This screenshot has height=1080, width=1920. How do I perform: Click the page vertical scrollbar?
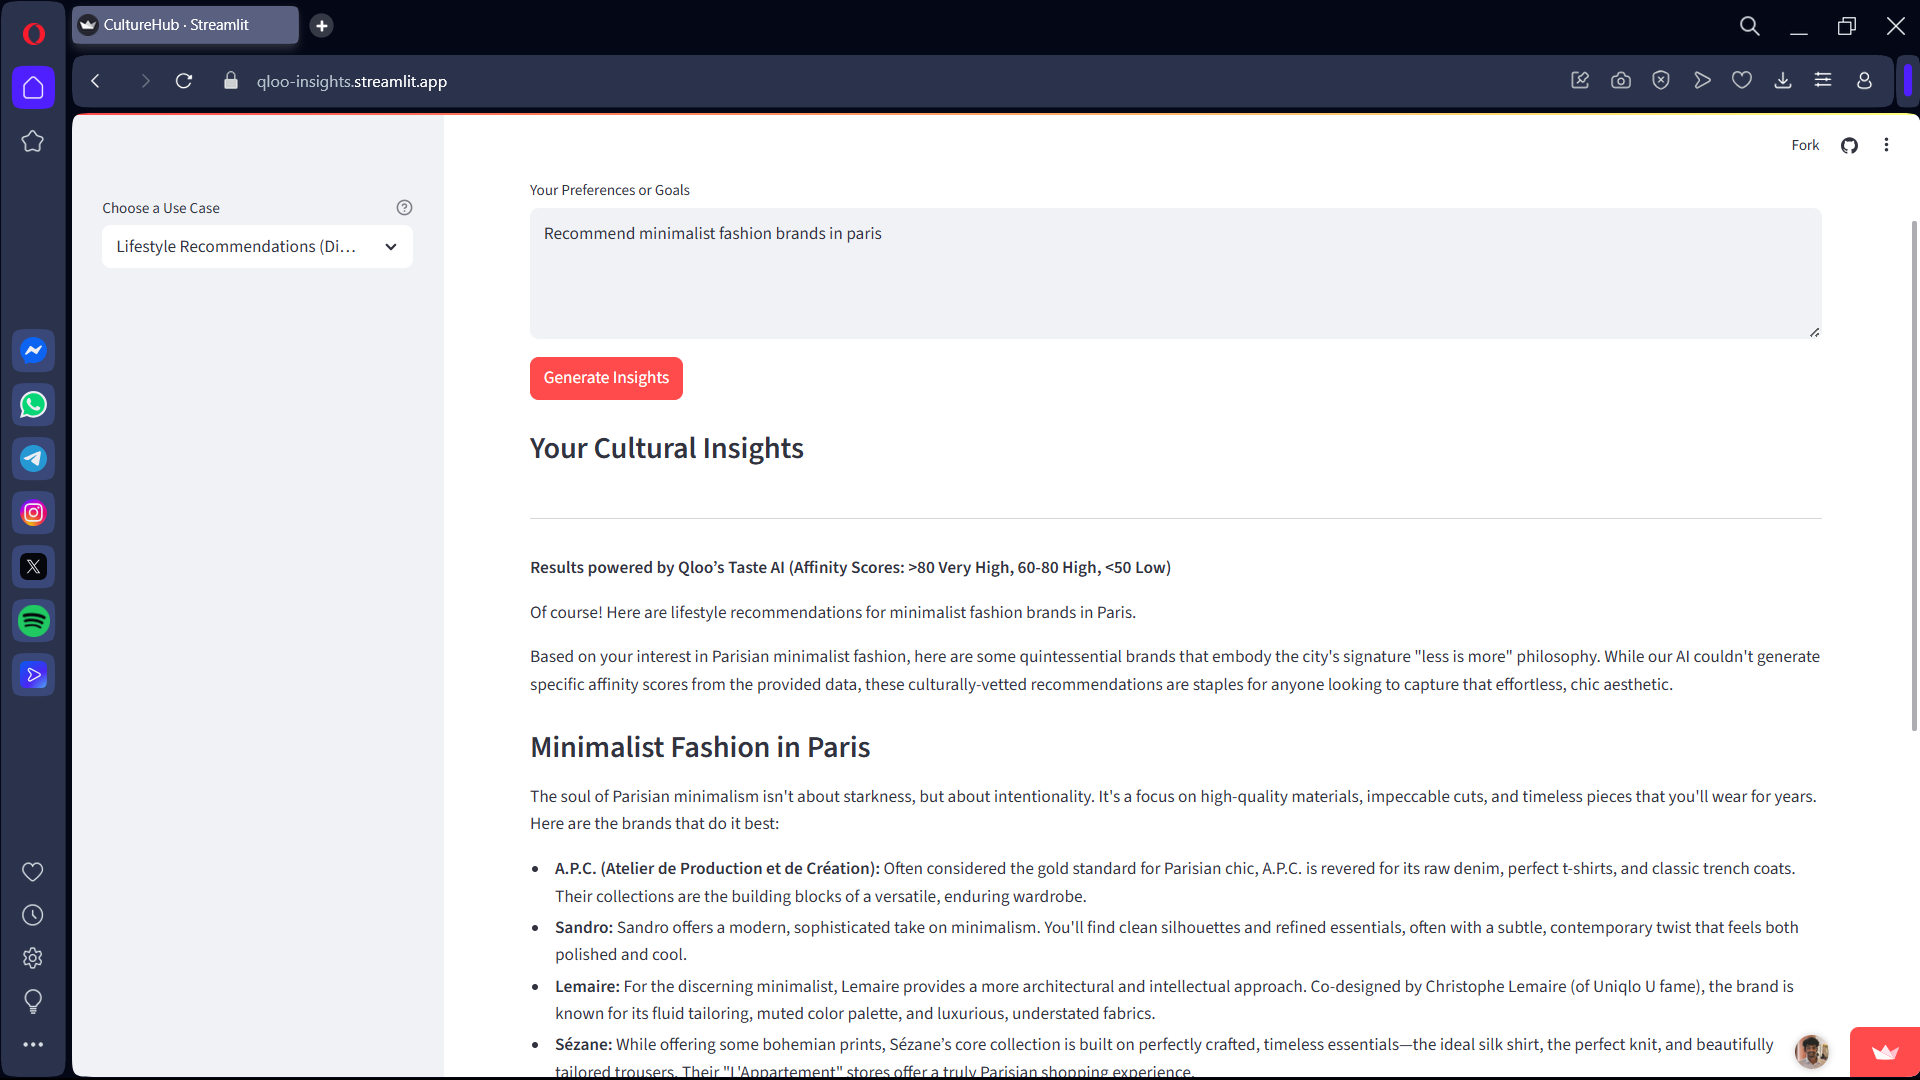click(x=1914, y=475)
